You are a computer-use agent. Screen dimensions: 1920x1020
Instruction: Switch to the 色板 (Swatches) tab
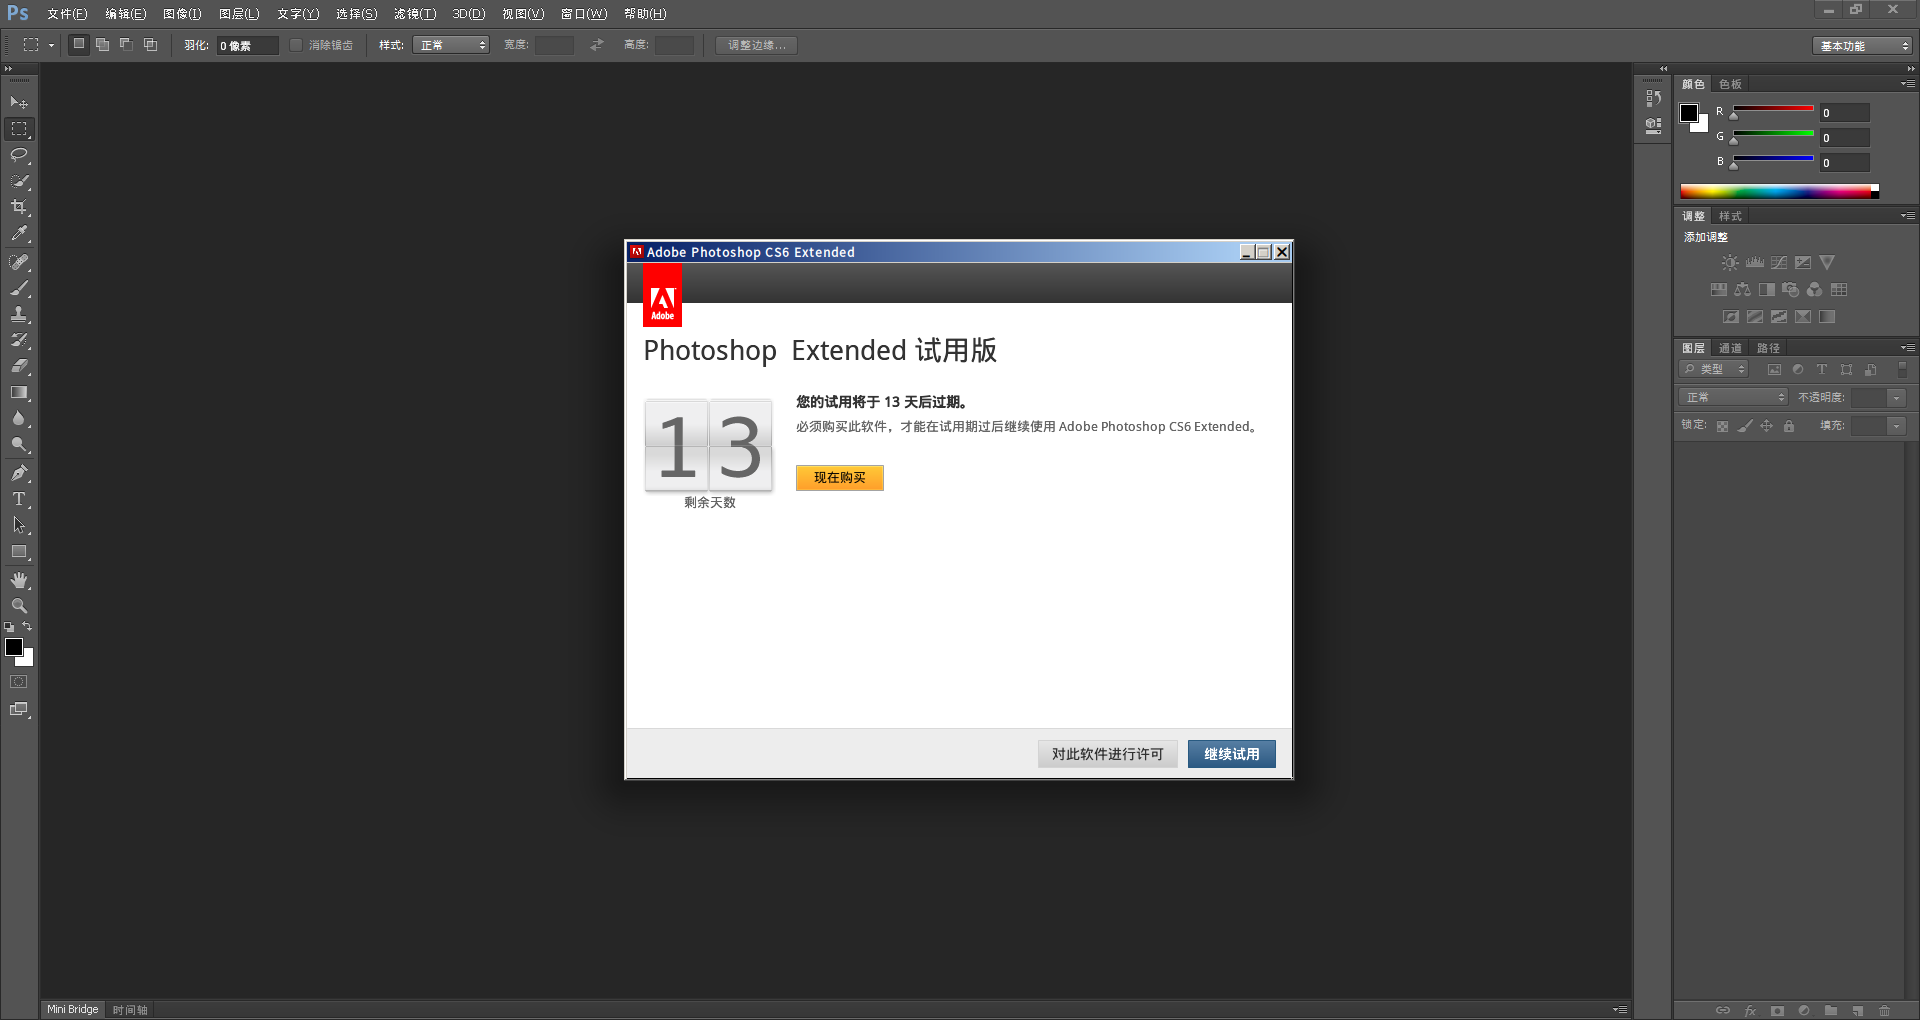coord(1730,84)
